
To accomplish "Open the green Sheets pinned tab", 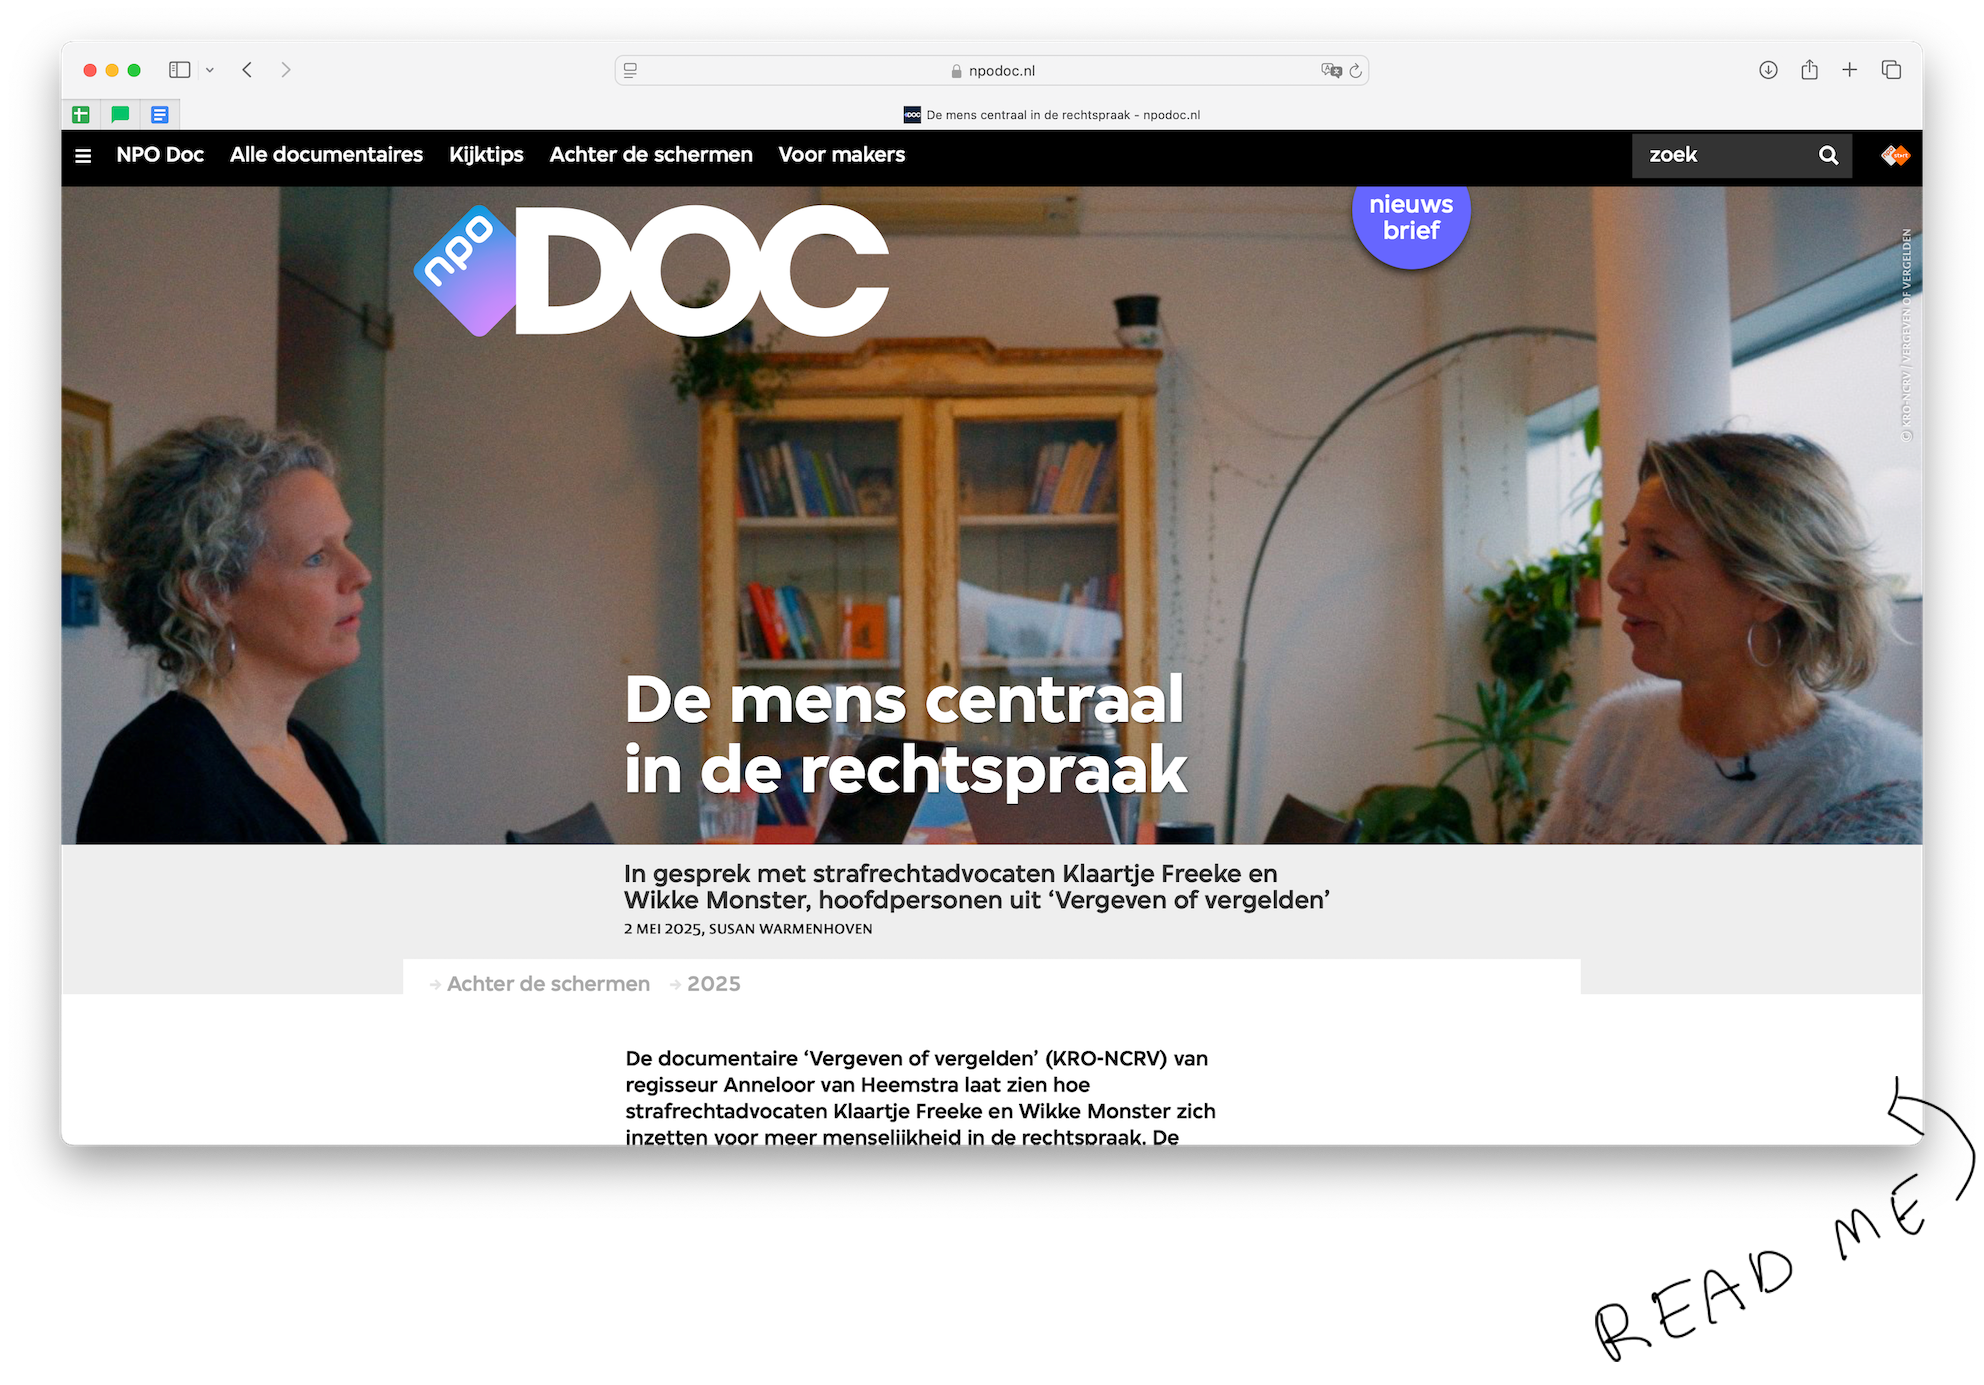I will (x=81, y=115).
